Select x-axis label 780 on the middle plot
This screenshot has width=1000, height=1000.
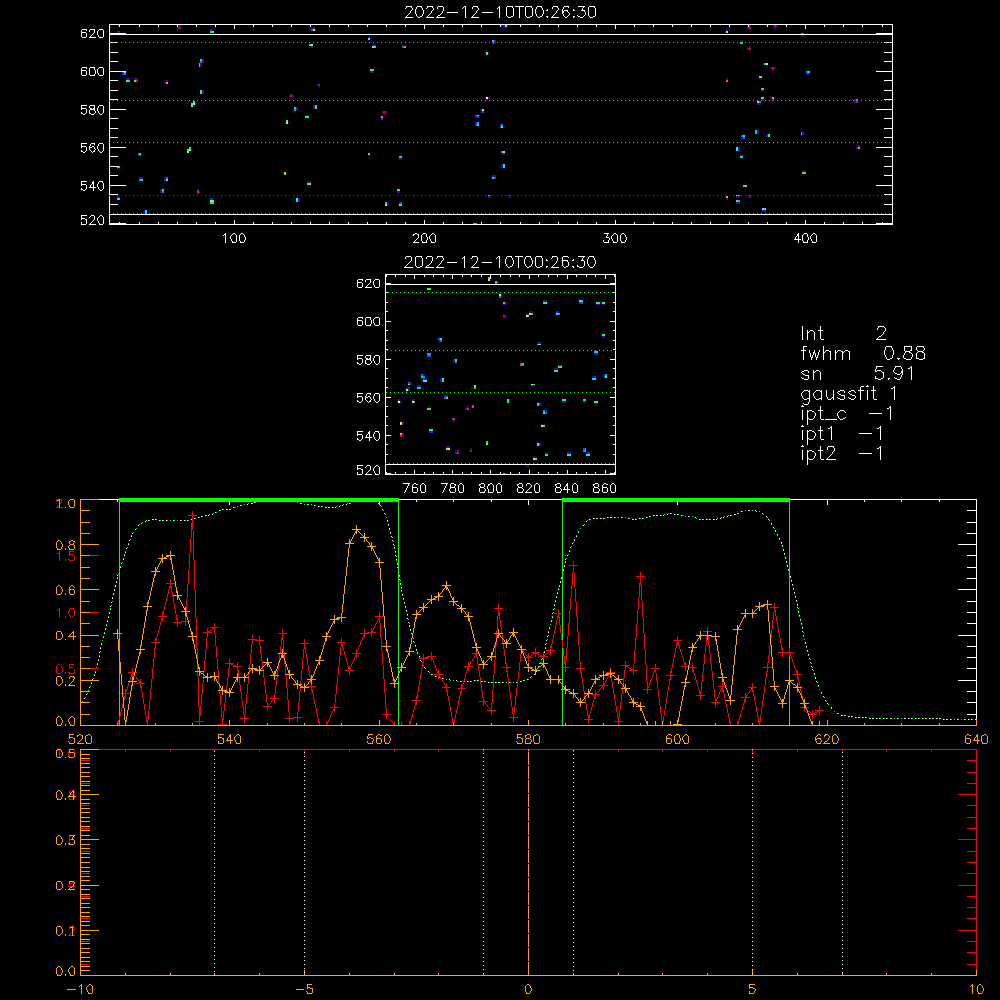click(453, 489)
